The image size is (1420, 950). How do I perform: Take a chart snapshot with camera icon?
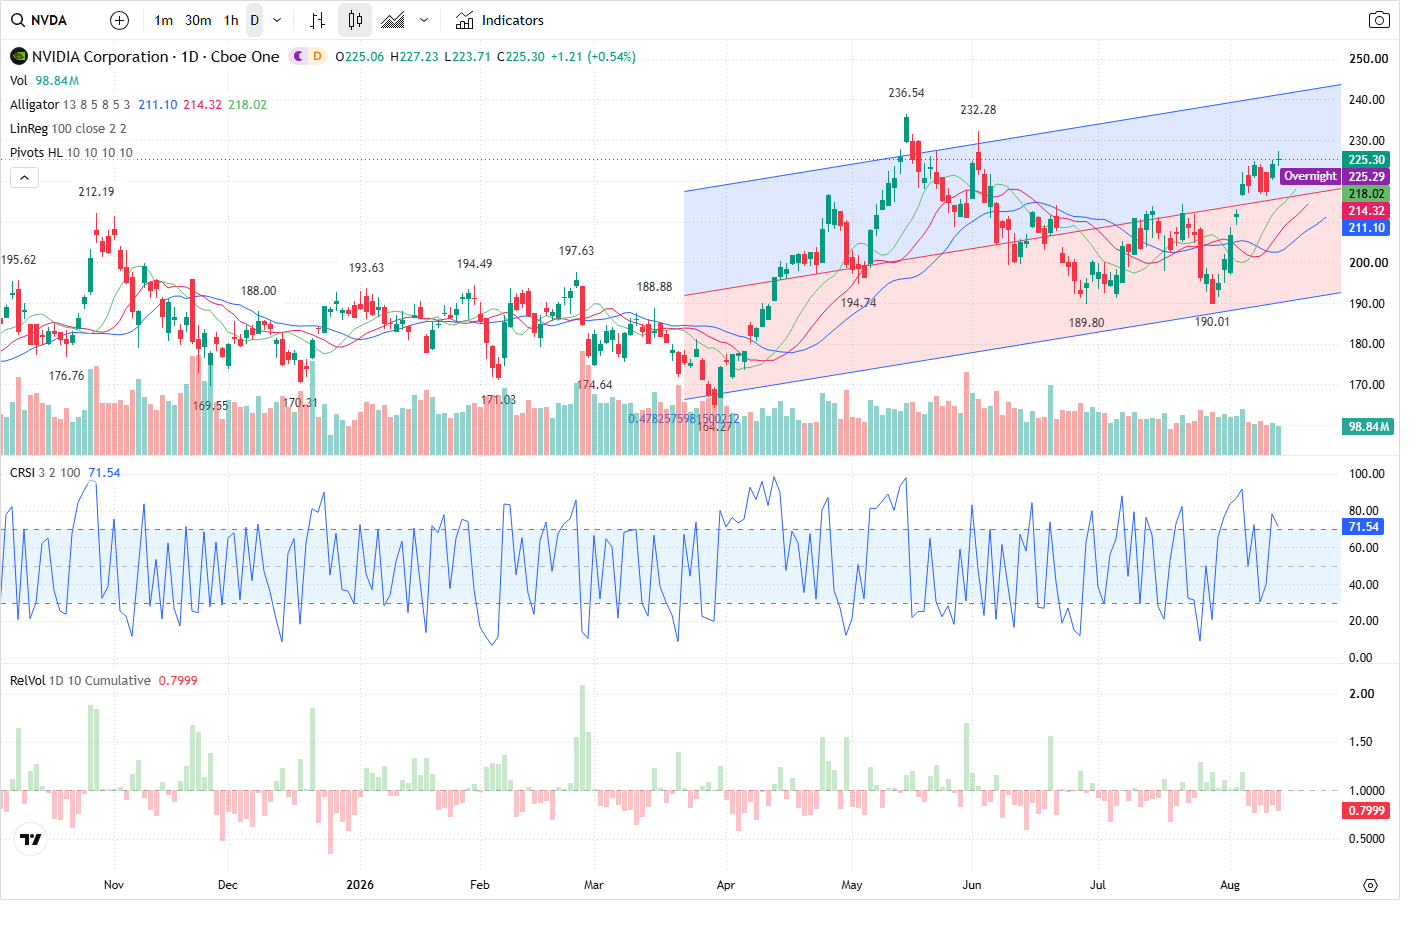[1379, 20]
